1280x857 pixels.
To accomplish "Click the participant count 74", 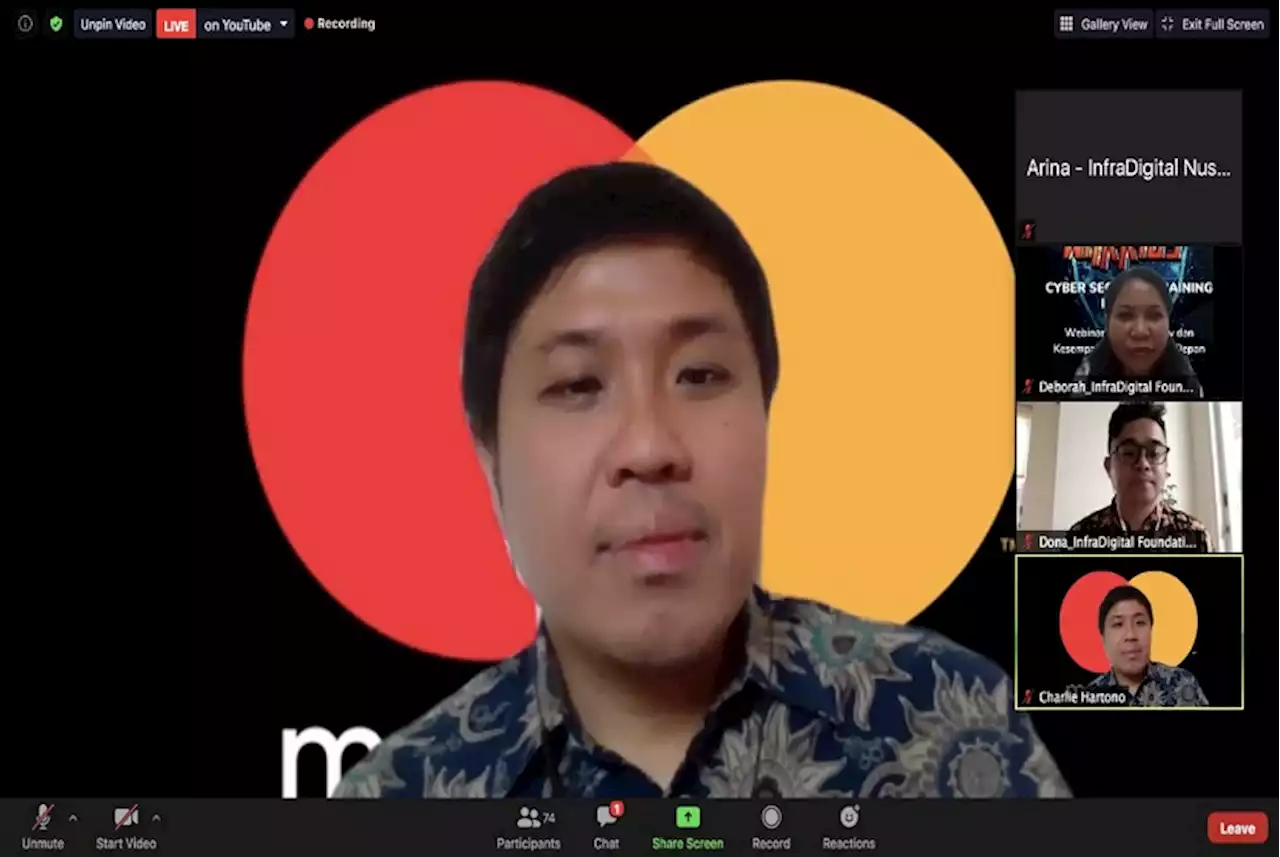I will [x=549, y=818].
